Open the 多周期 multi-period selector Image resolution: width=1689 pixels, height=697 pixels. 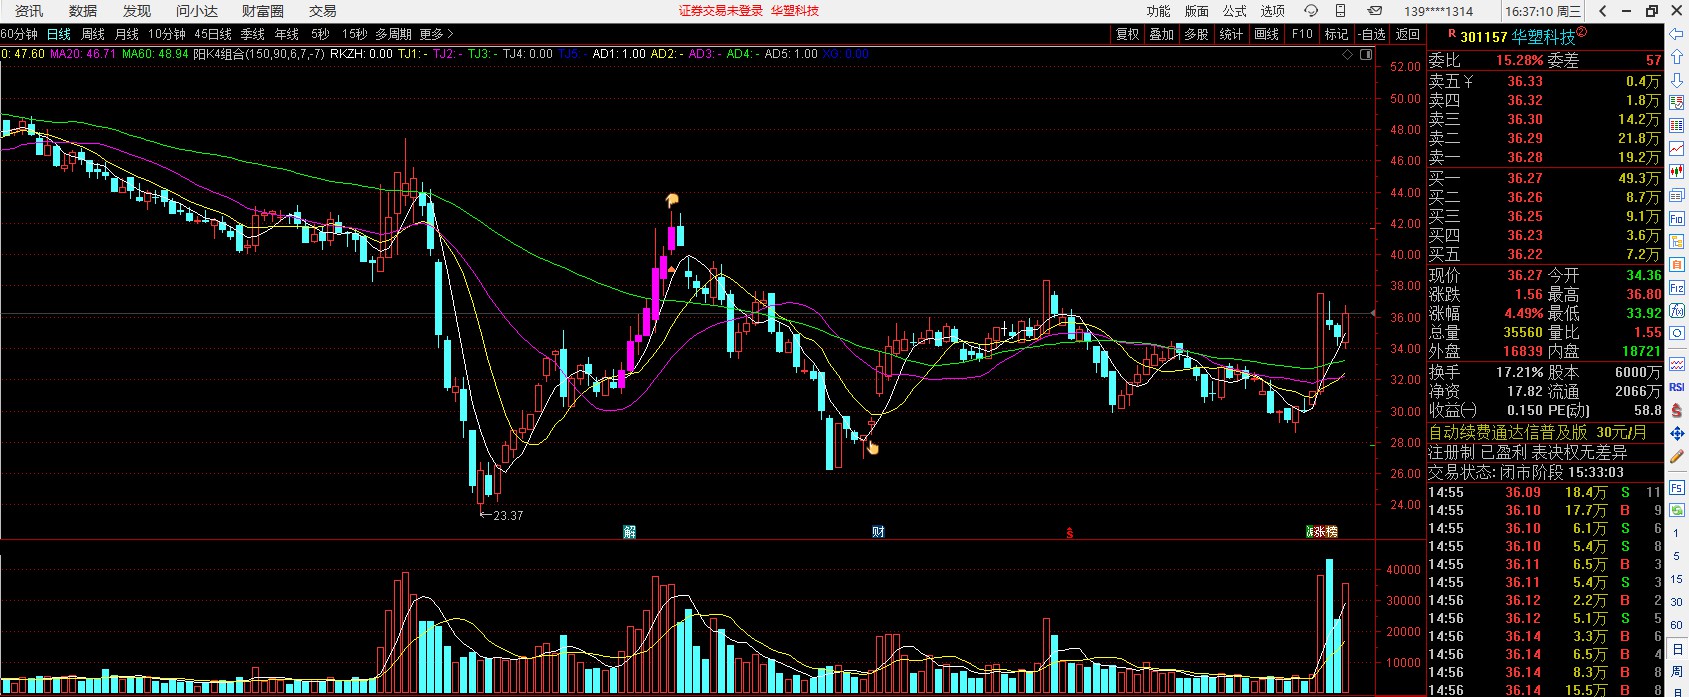393,34
